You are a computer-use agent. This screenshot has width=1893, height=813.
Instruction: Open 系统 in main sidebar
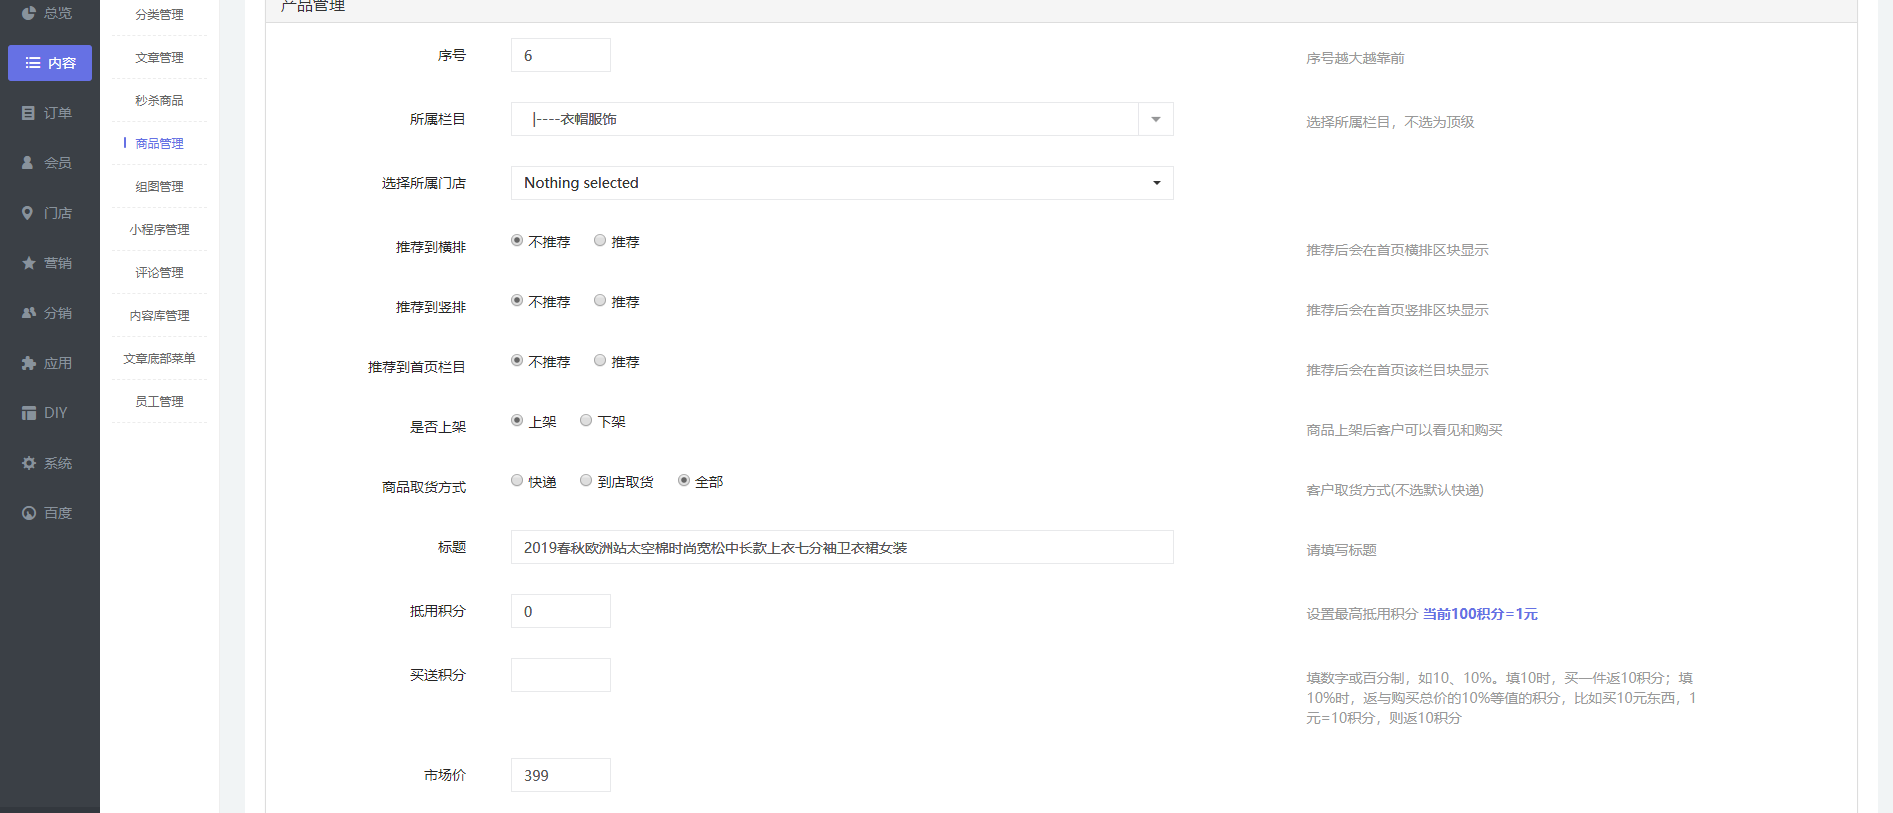[x=50, y=463]
